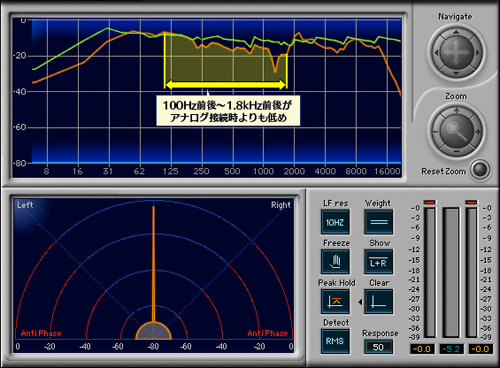The height and width of the screenshot is (368, 500).
Task: Change the Weight flat-line setting button
Action: [x=379, y=222]
